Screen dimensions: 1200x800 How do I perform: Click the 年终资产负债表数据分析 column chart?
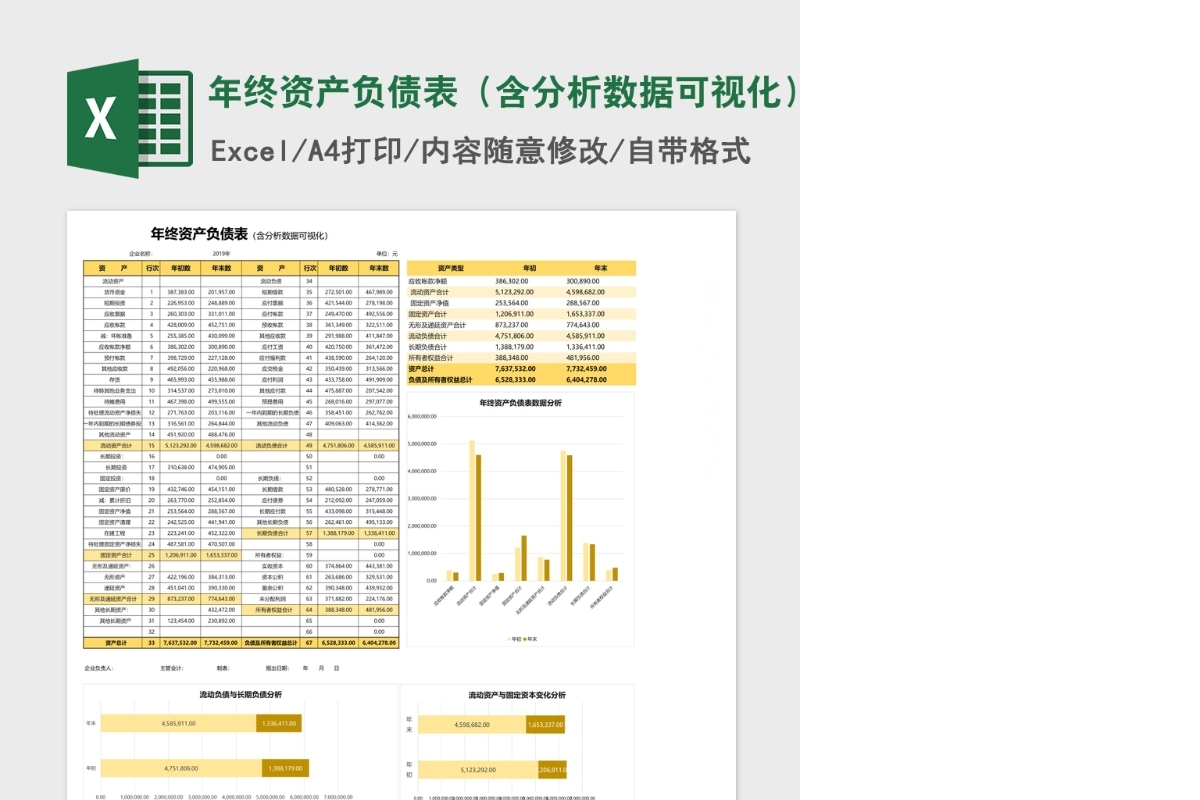pyautogui.click(x=521, y=520)
